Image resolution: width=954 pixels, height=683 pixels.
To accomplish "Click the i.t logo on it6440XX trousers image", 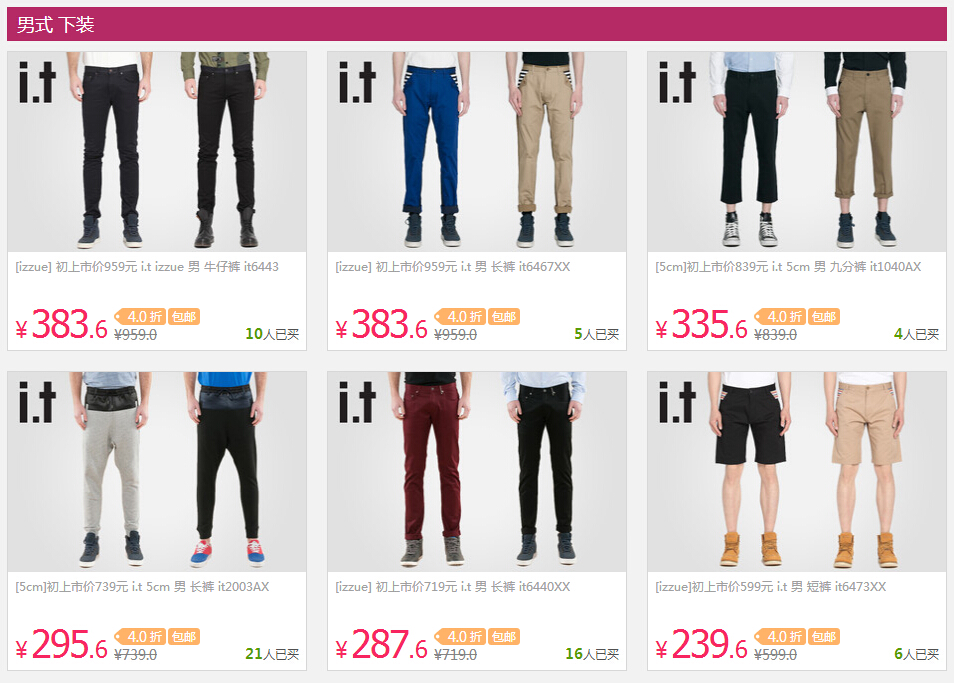I will pos(357,402).
